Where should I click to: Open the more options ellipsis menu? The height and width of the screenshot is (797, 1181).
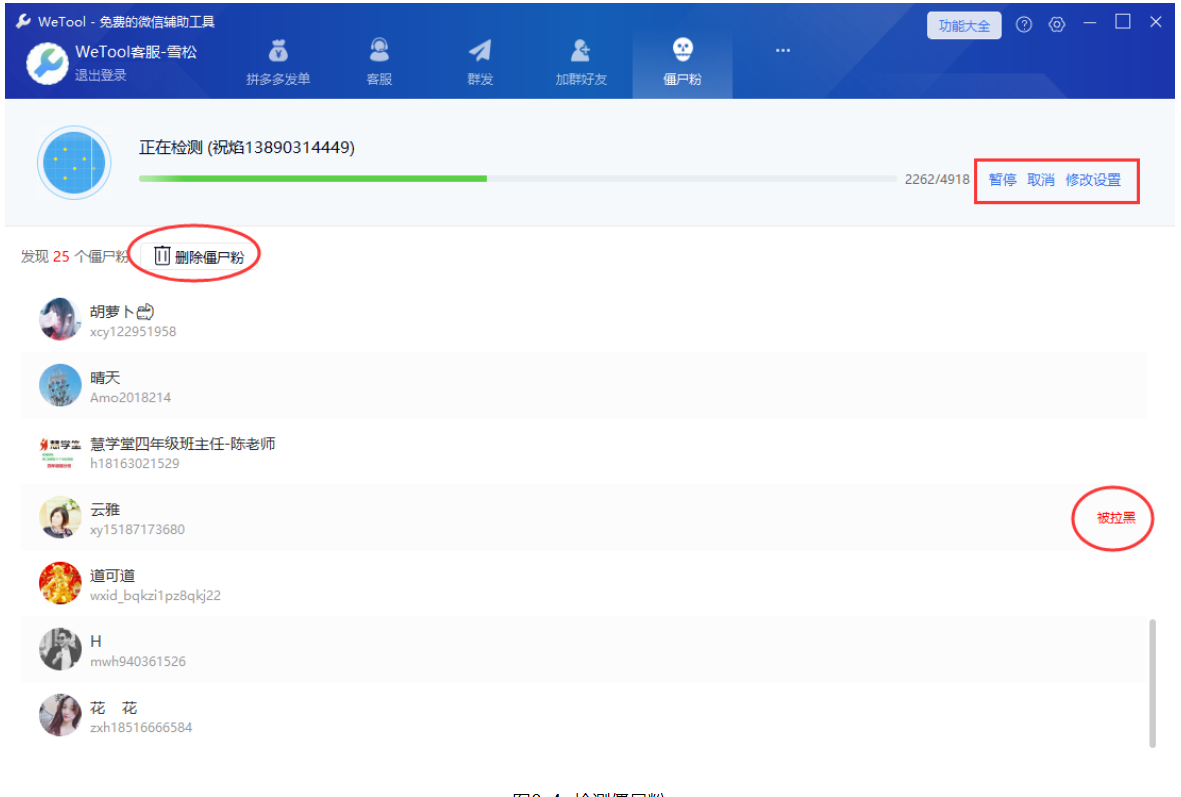(783, 50)
